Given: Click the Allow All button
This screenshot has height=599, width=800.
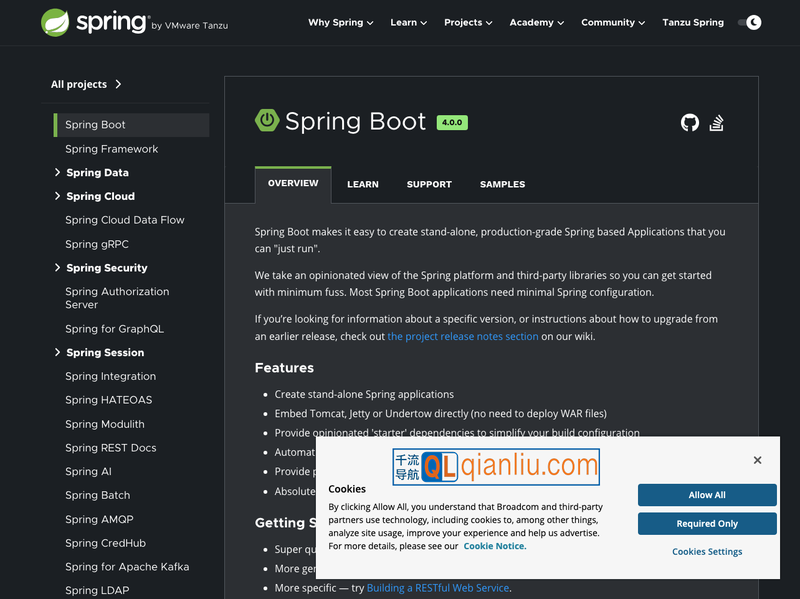Looking at the screenshot, I should (707, 495).
